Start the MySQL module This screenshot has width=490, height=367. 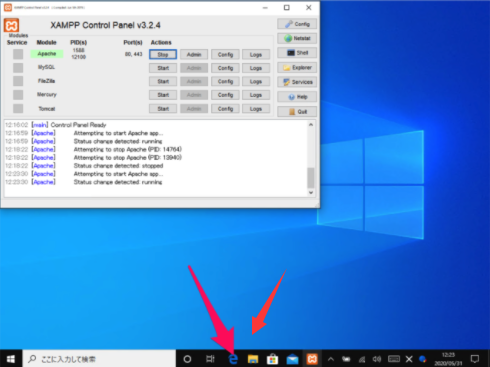[x=163, y=68]
